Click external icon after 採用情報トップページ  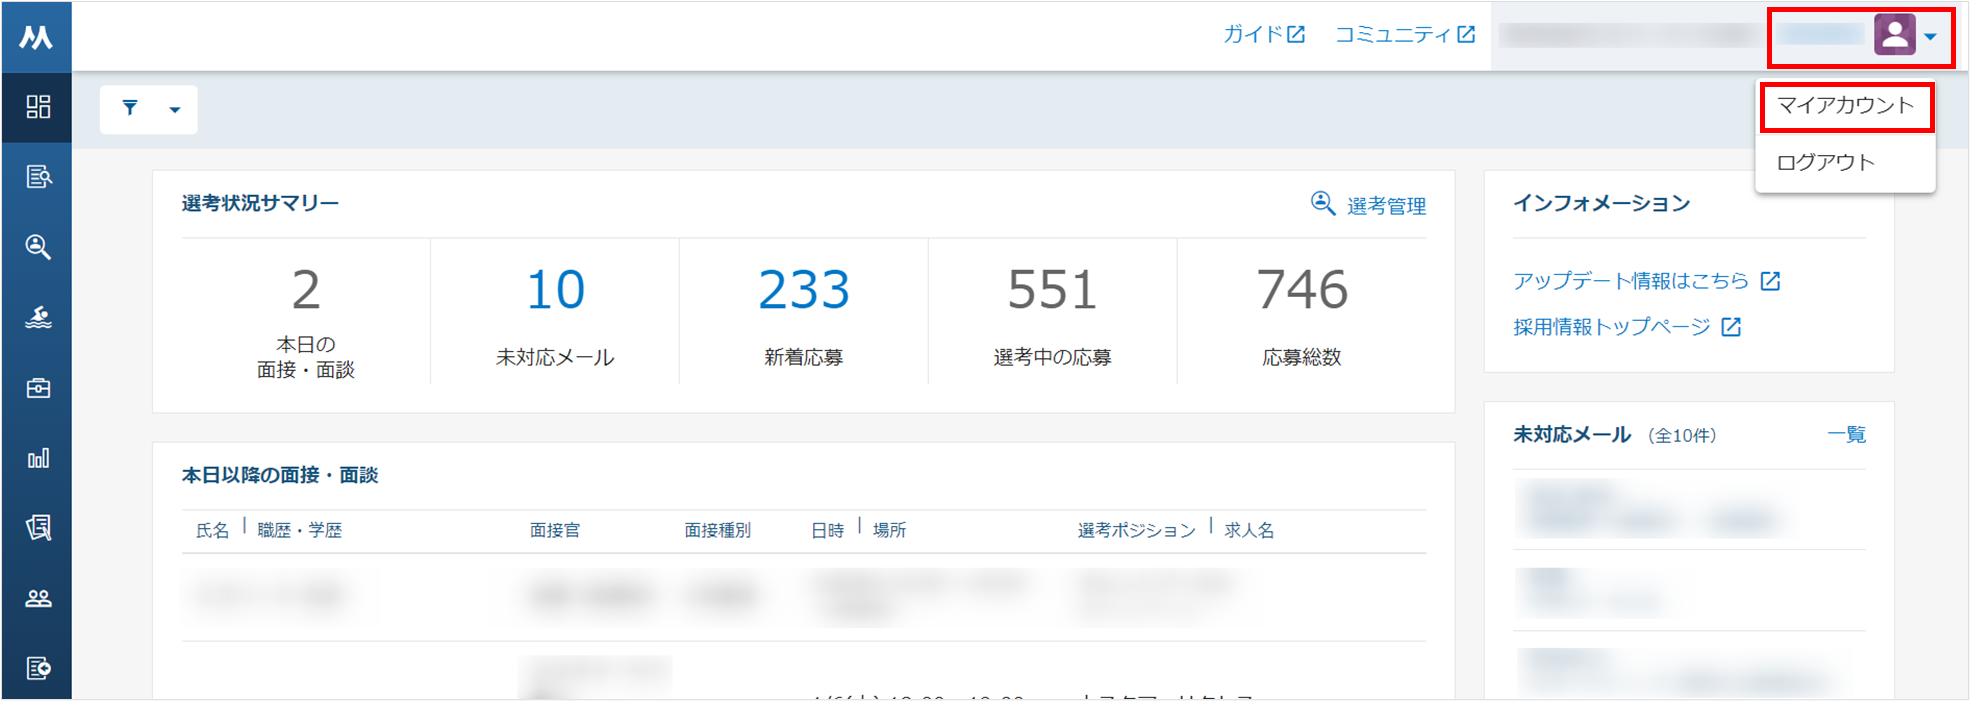pos(1731,327)
